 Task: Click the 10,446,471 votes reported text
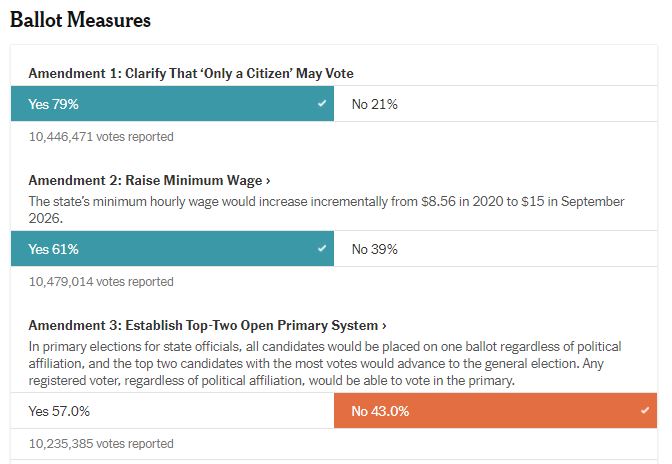coord(101,136)
